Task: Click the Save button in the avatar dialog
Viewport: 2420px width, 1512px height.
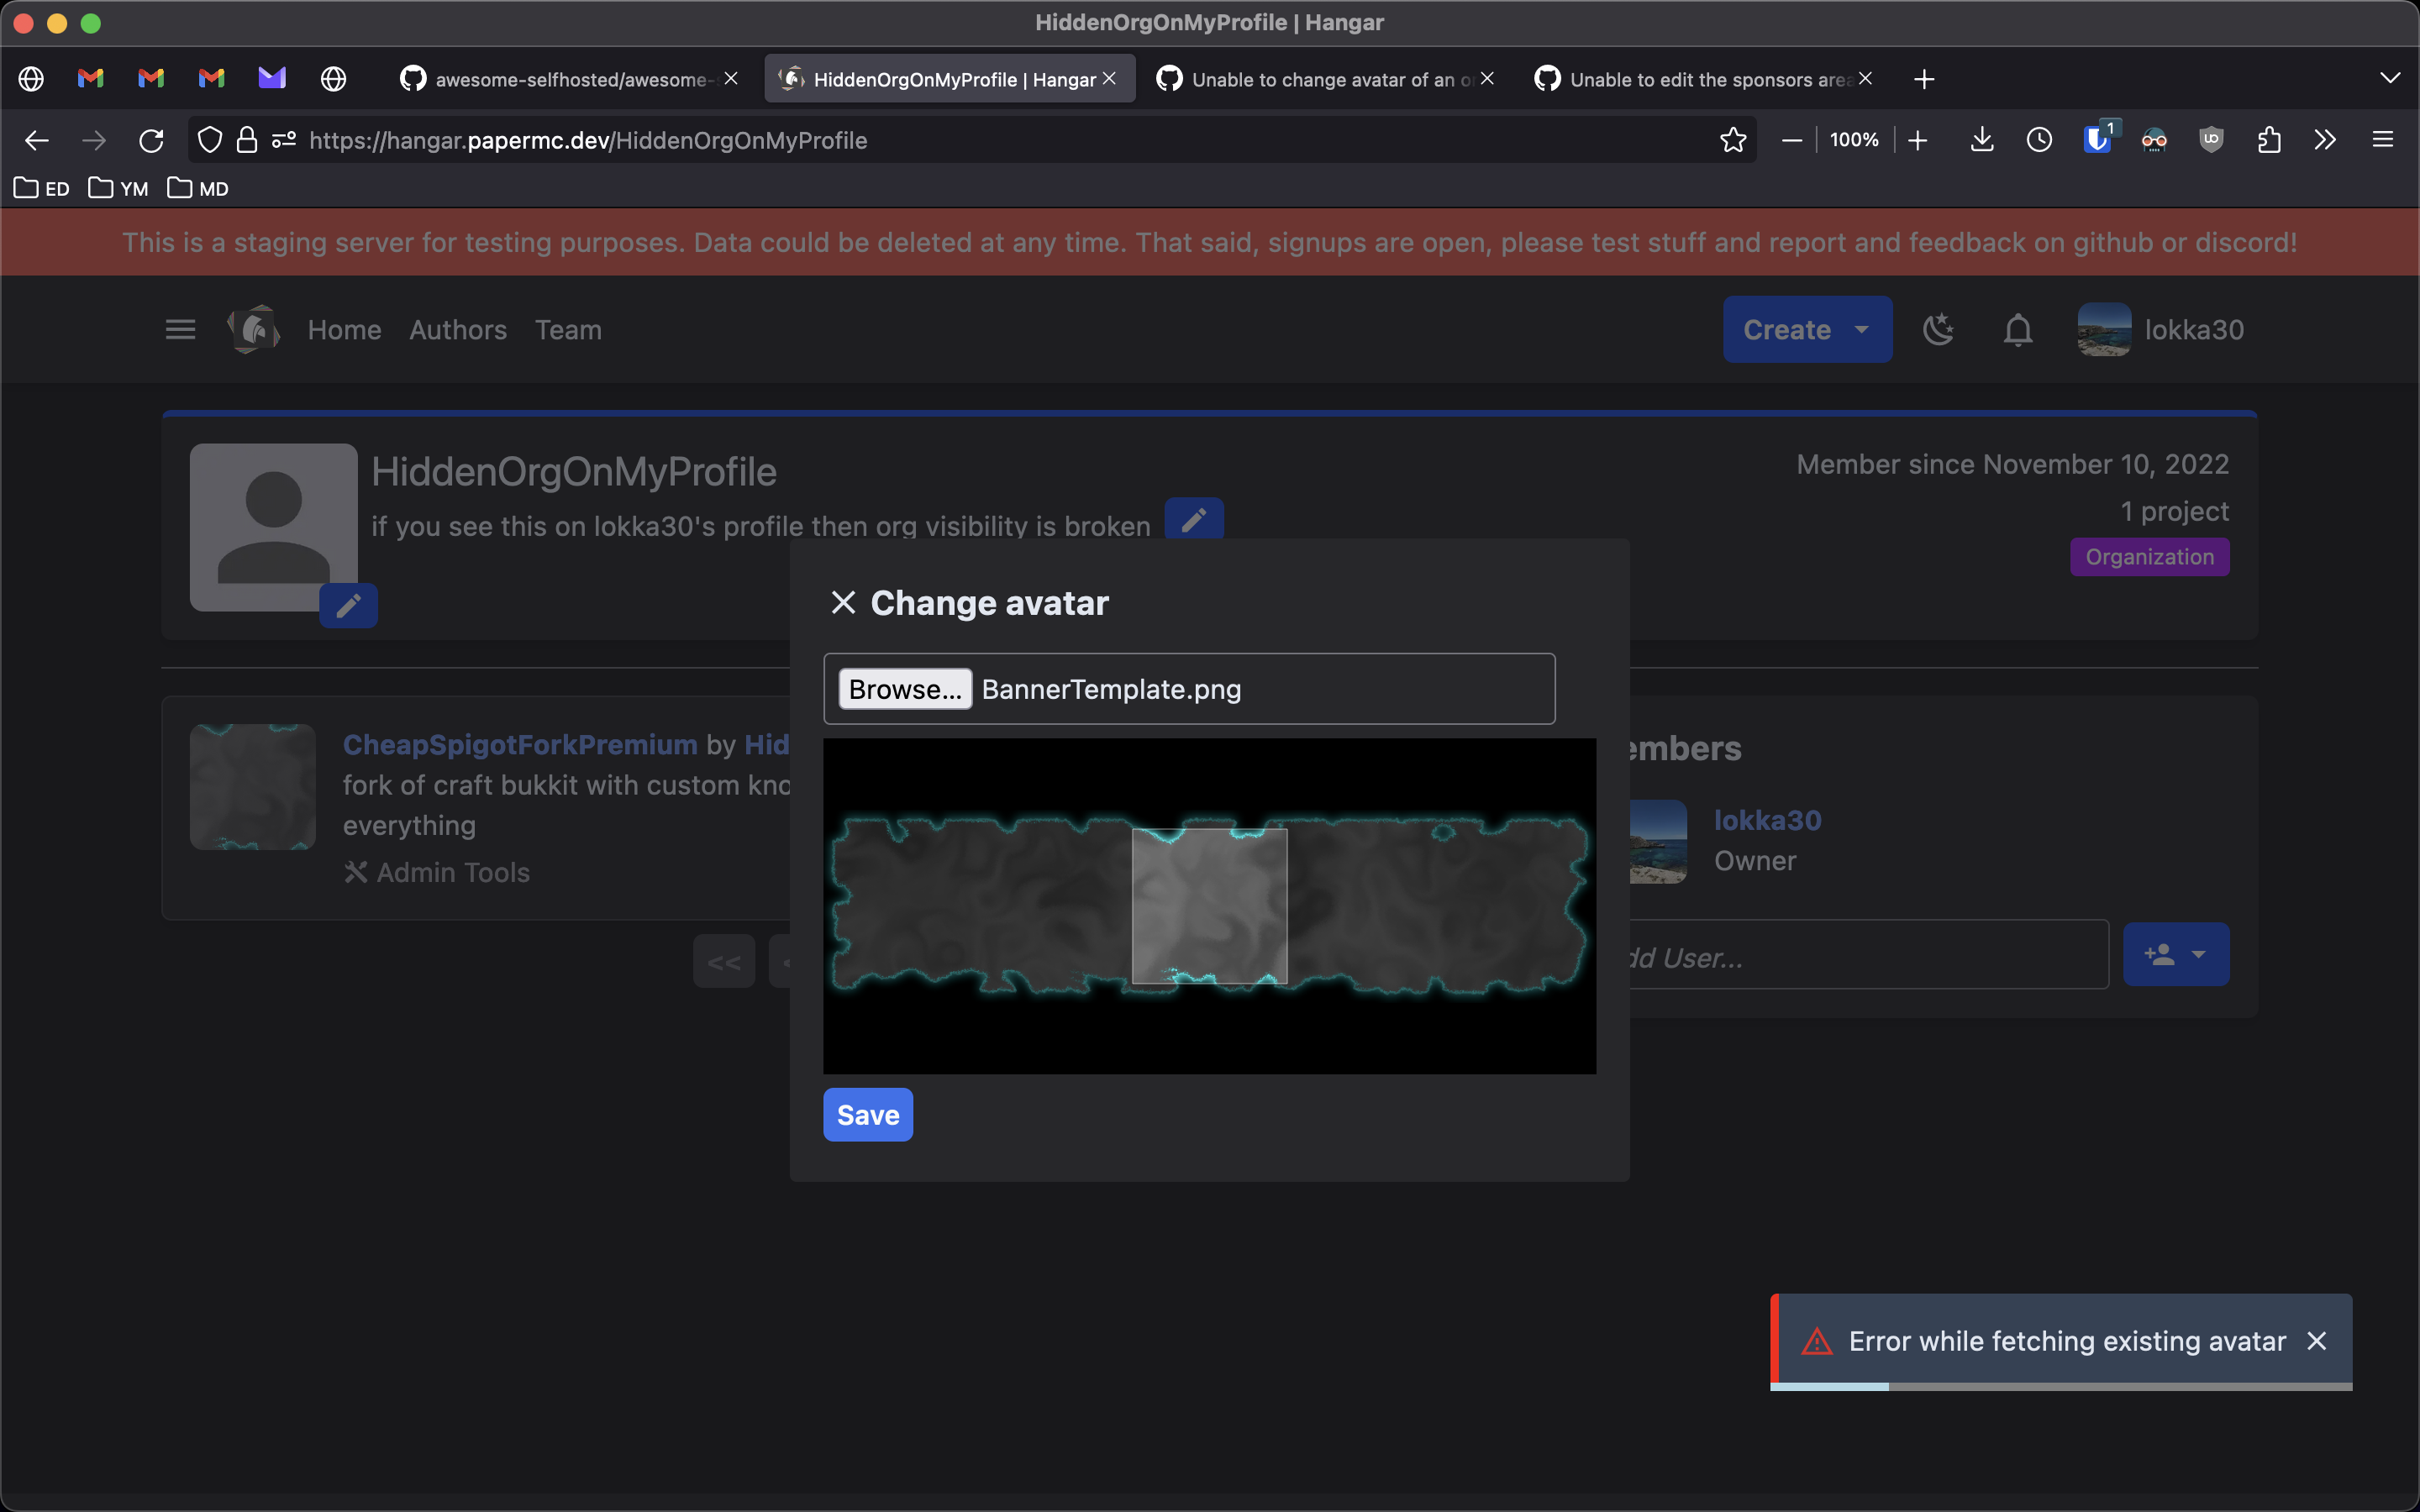Action: click(866, 1114)
